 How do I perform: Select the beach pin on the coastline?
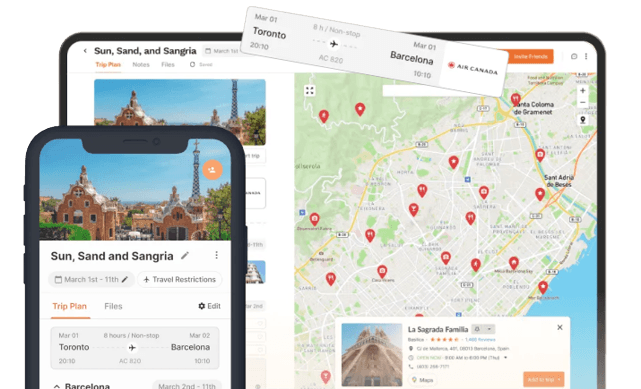[543, 288]
